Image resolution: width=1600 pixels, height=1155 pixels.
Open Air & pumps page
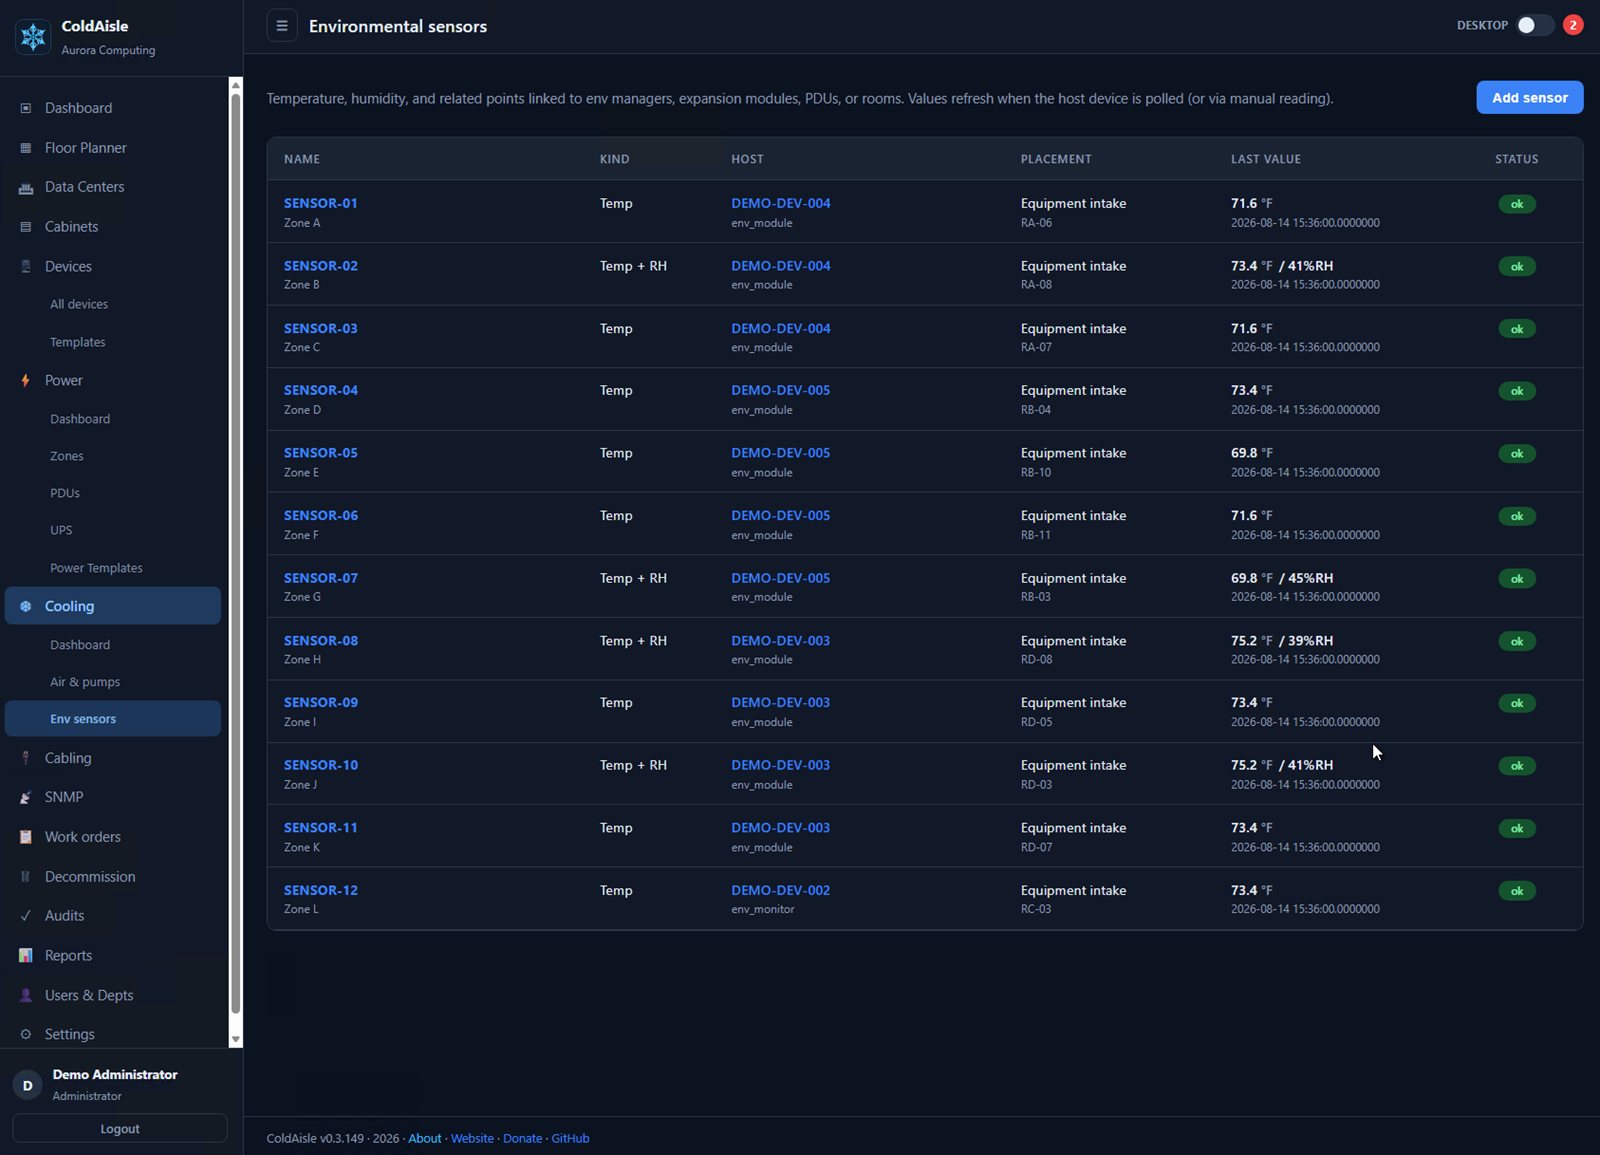click(x=85, y=682)
